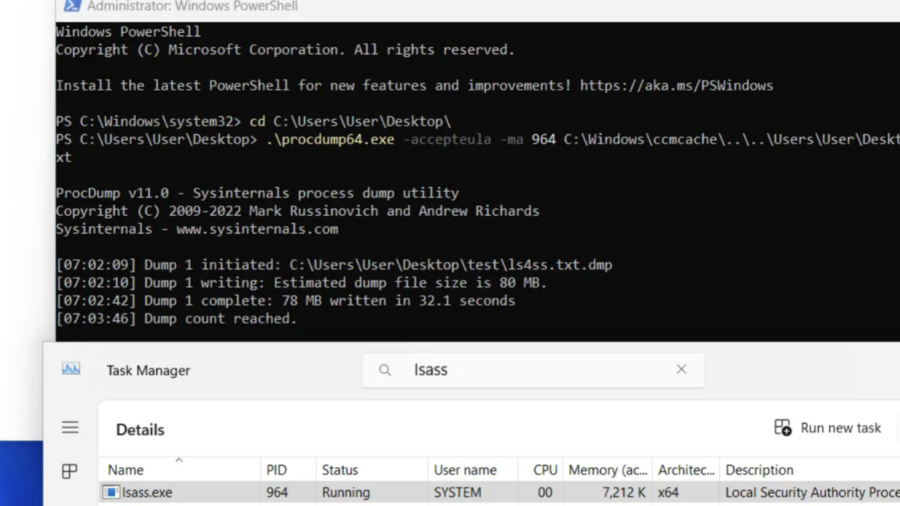This screenshot has width=900, height=506.
Task: Click the Running status cell
Action: 346,492
